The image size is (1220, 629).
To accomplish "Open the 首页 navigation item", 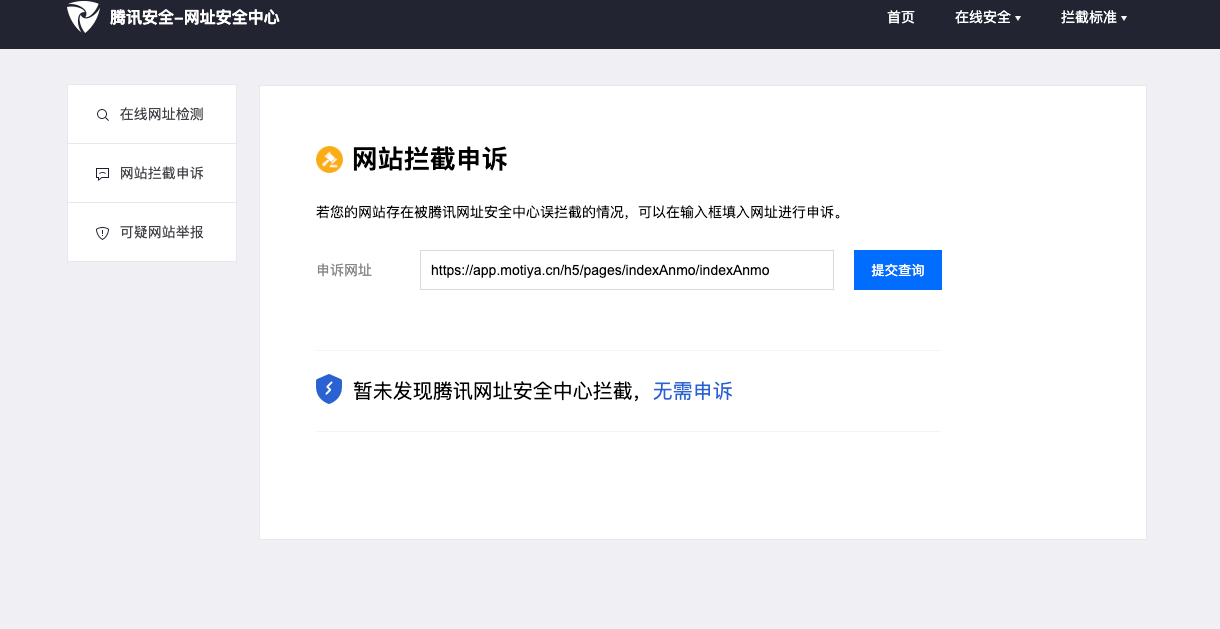I will [901, 17].
